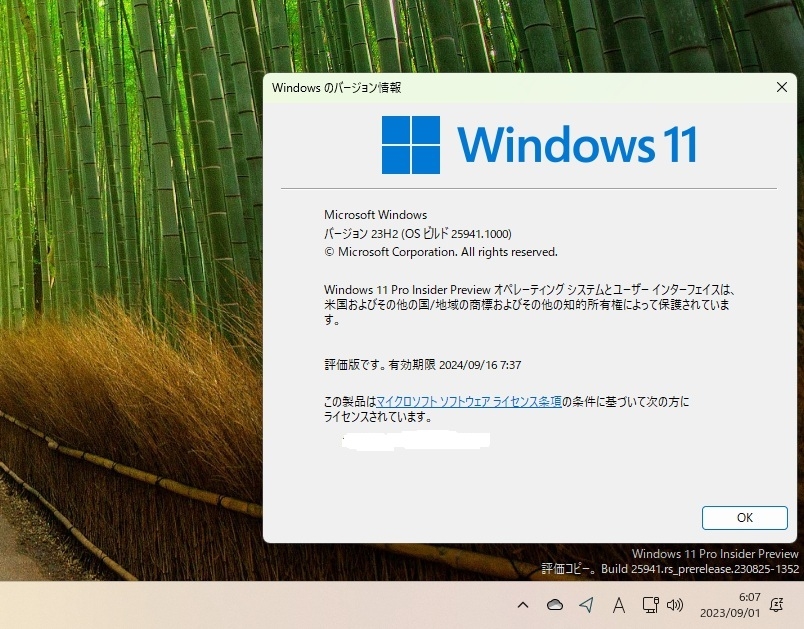The width and height of the screenshot is (804, 629).
Task: Open the OneDrive cloud tray icon
Action: (554, 605)
